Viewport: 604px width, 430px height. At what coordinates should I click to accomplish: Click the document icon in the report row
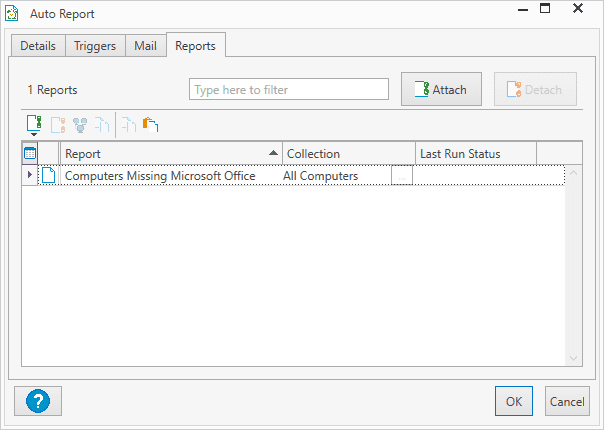(x=49, y=175)
